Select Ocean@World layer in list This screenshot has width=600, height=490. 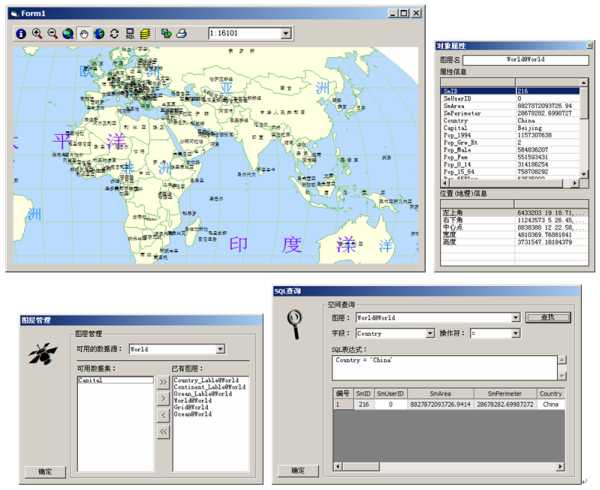[193, 414]
